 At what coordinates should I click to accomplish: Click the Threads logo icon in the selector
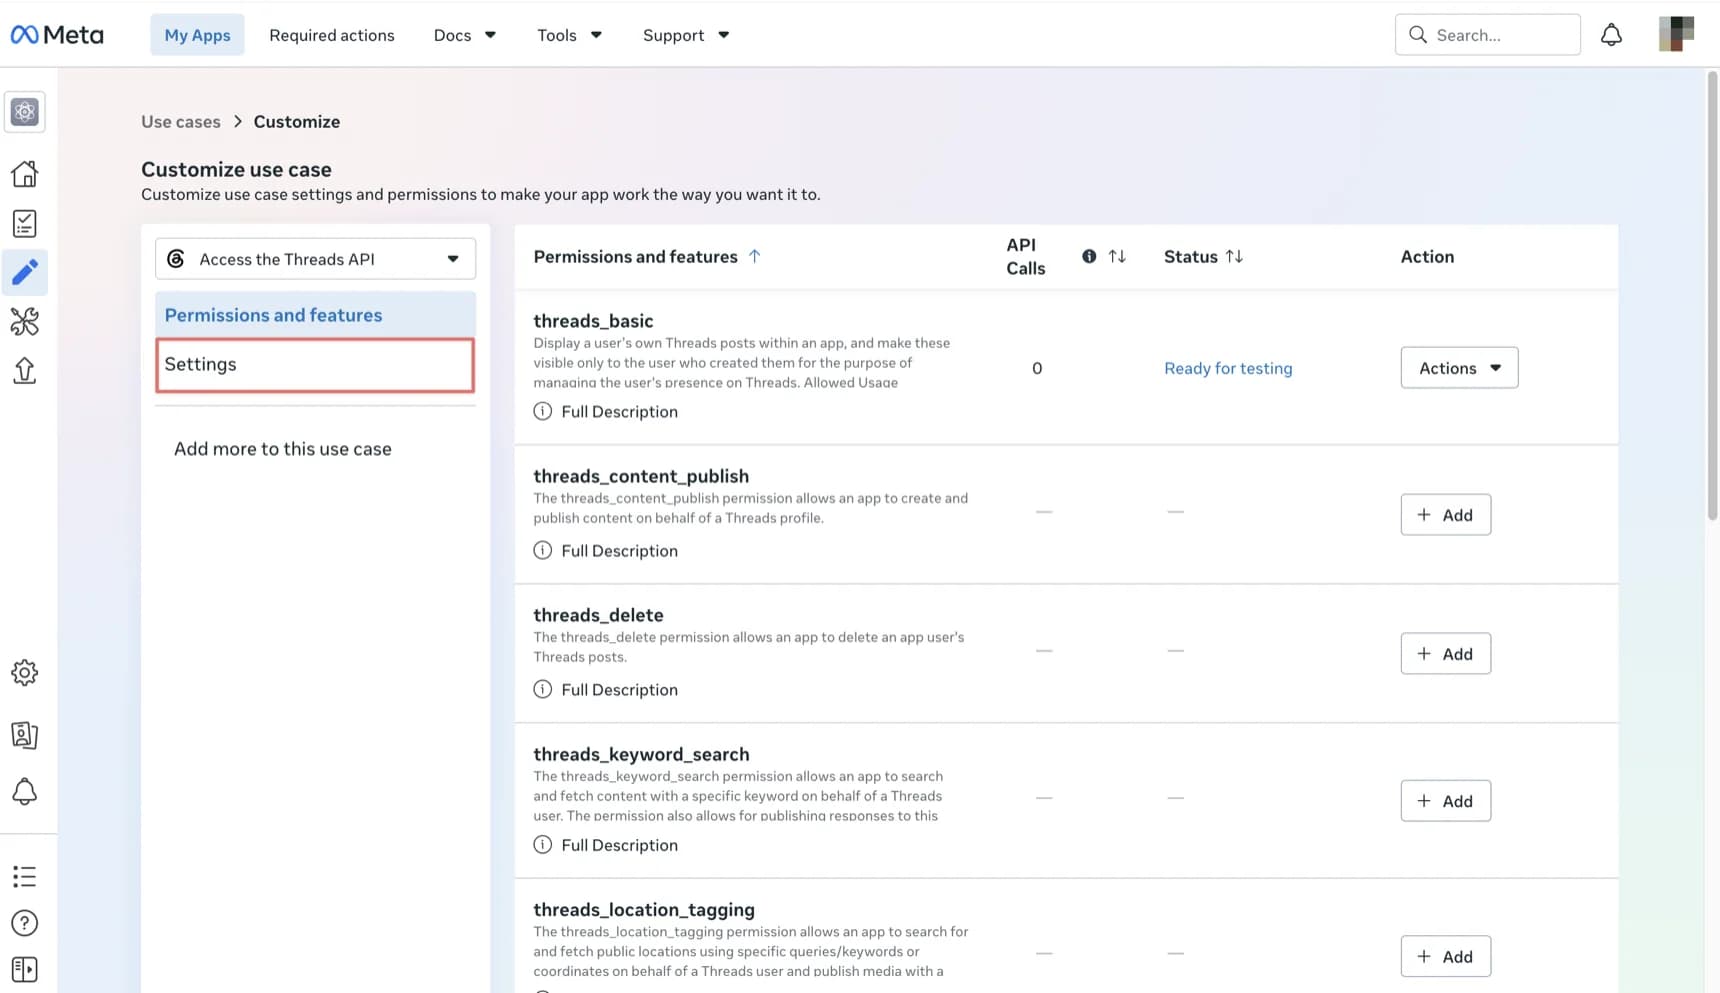pos(176,259)
